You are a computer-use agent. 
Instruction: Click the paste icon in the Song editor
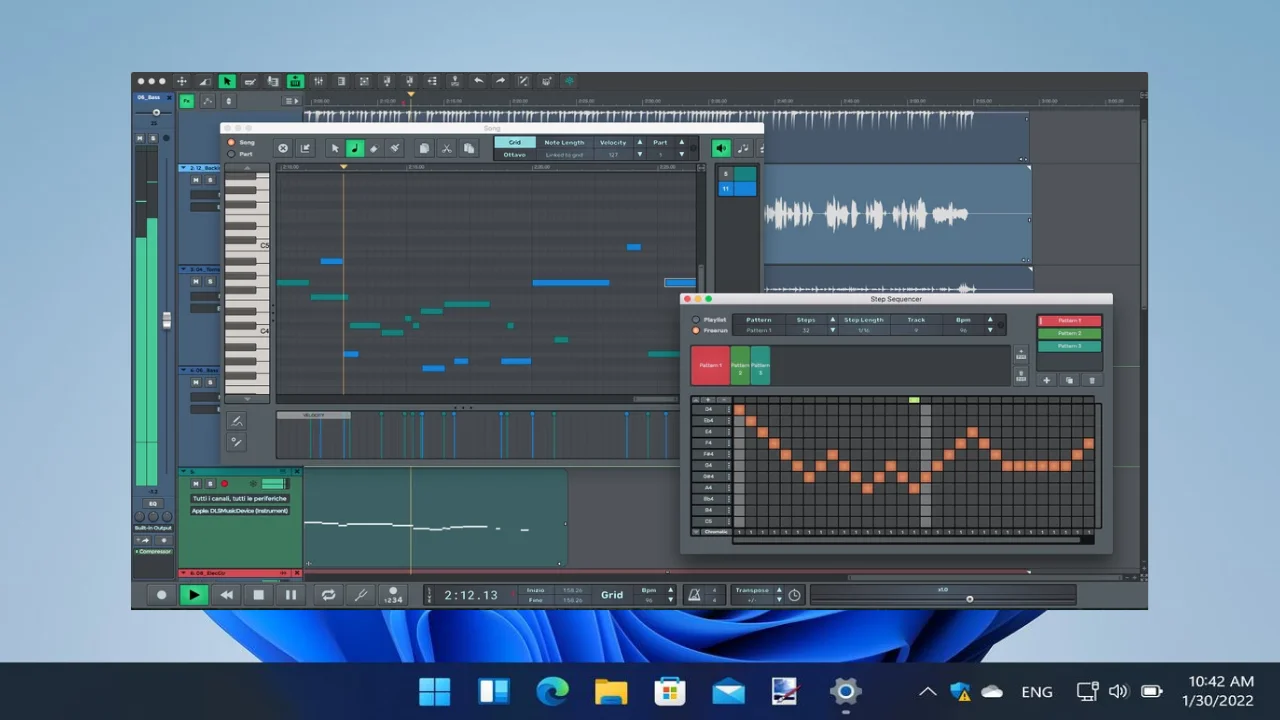[468, 148]
